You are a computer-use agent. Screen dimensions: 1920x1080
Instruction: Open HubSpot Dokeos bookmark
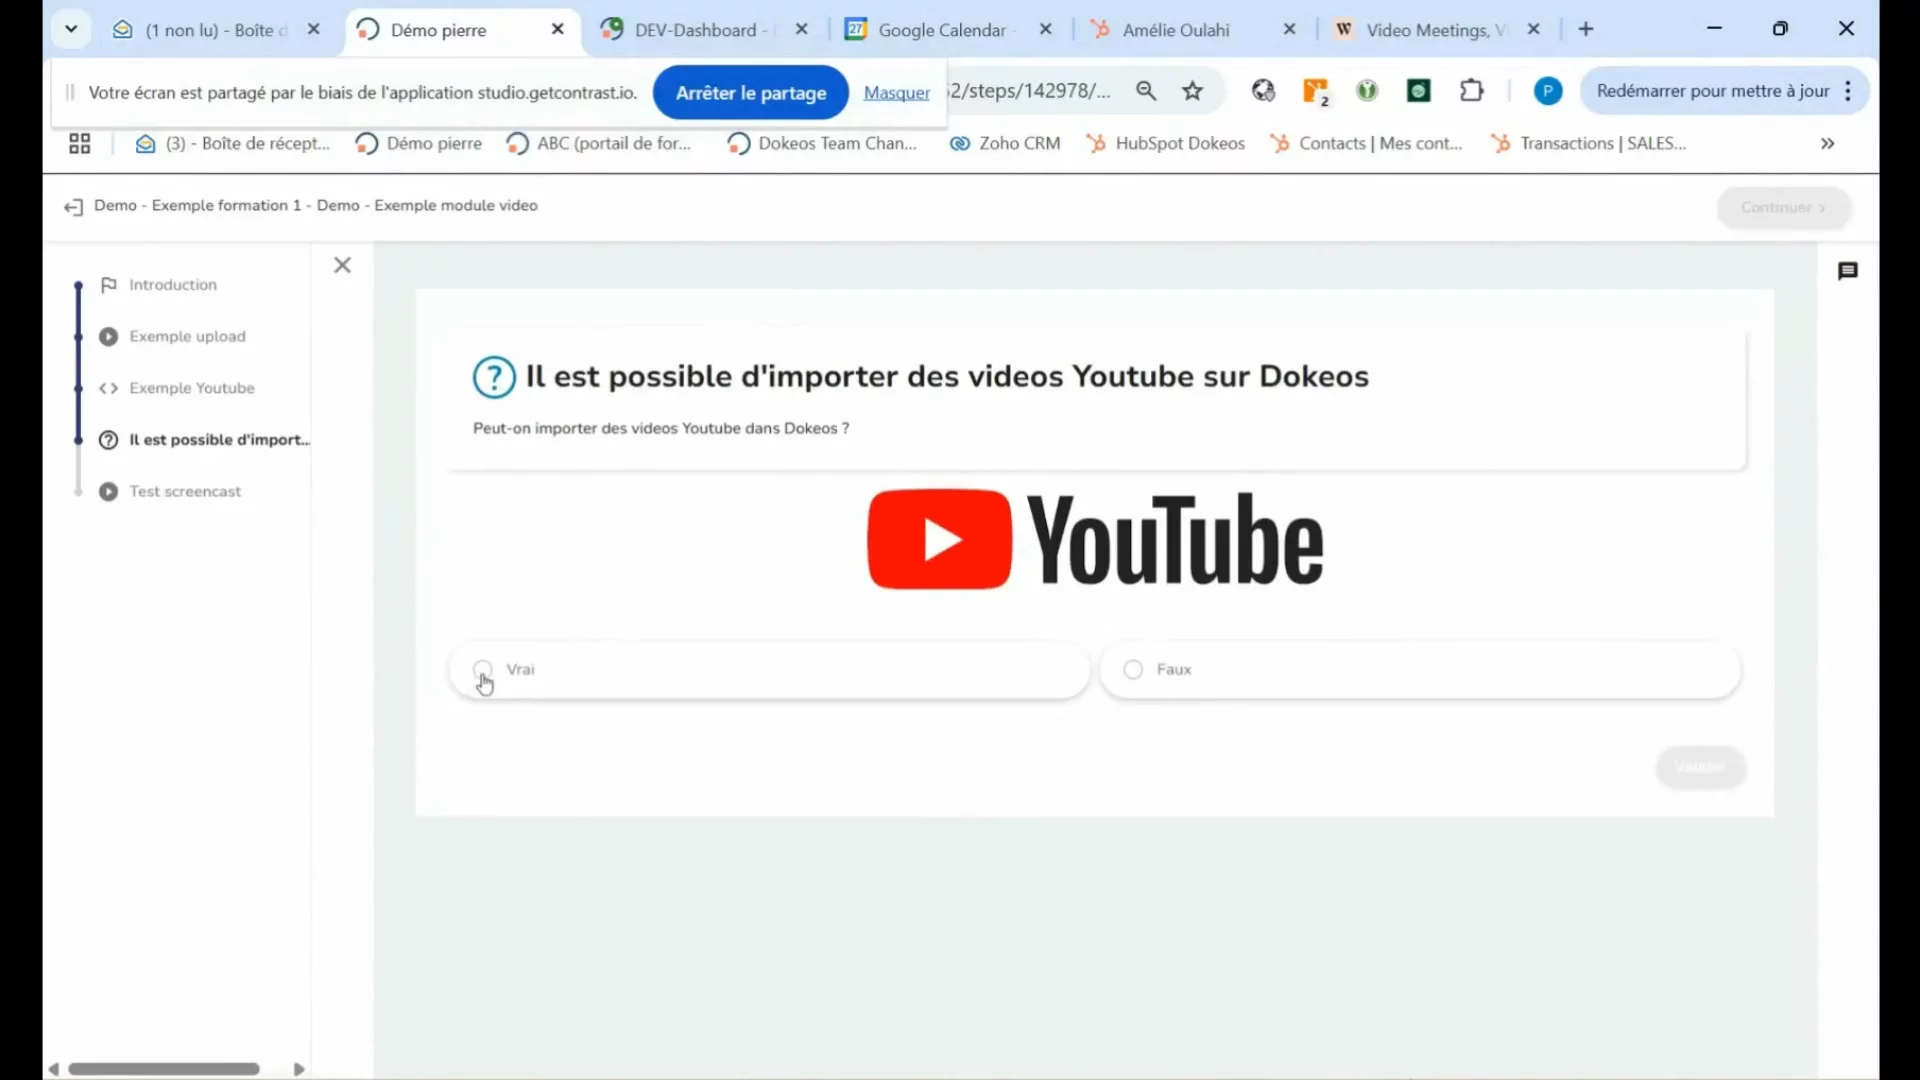click(x=1166, y=144)
